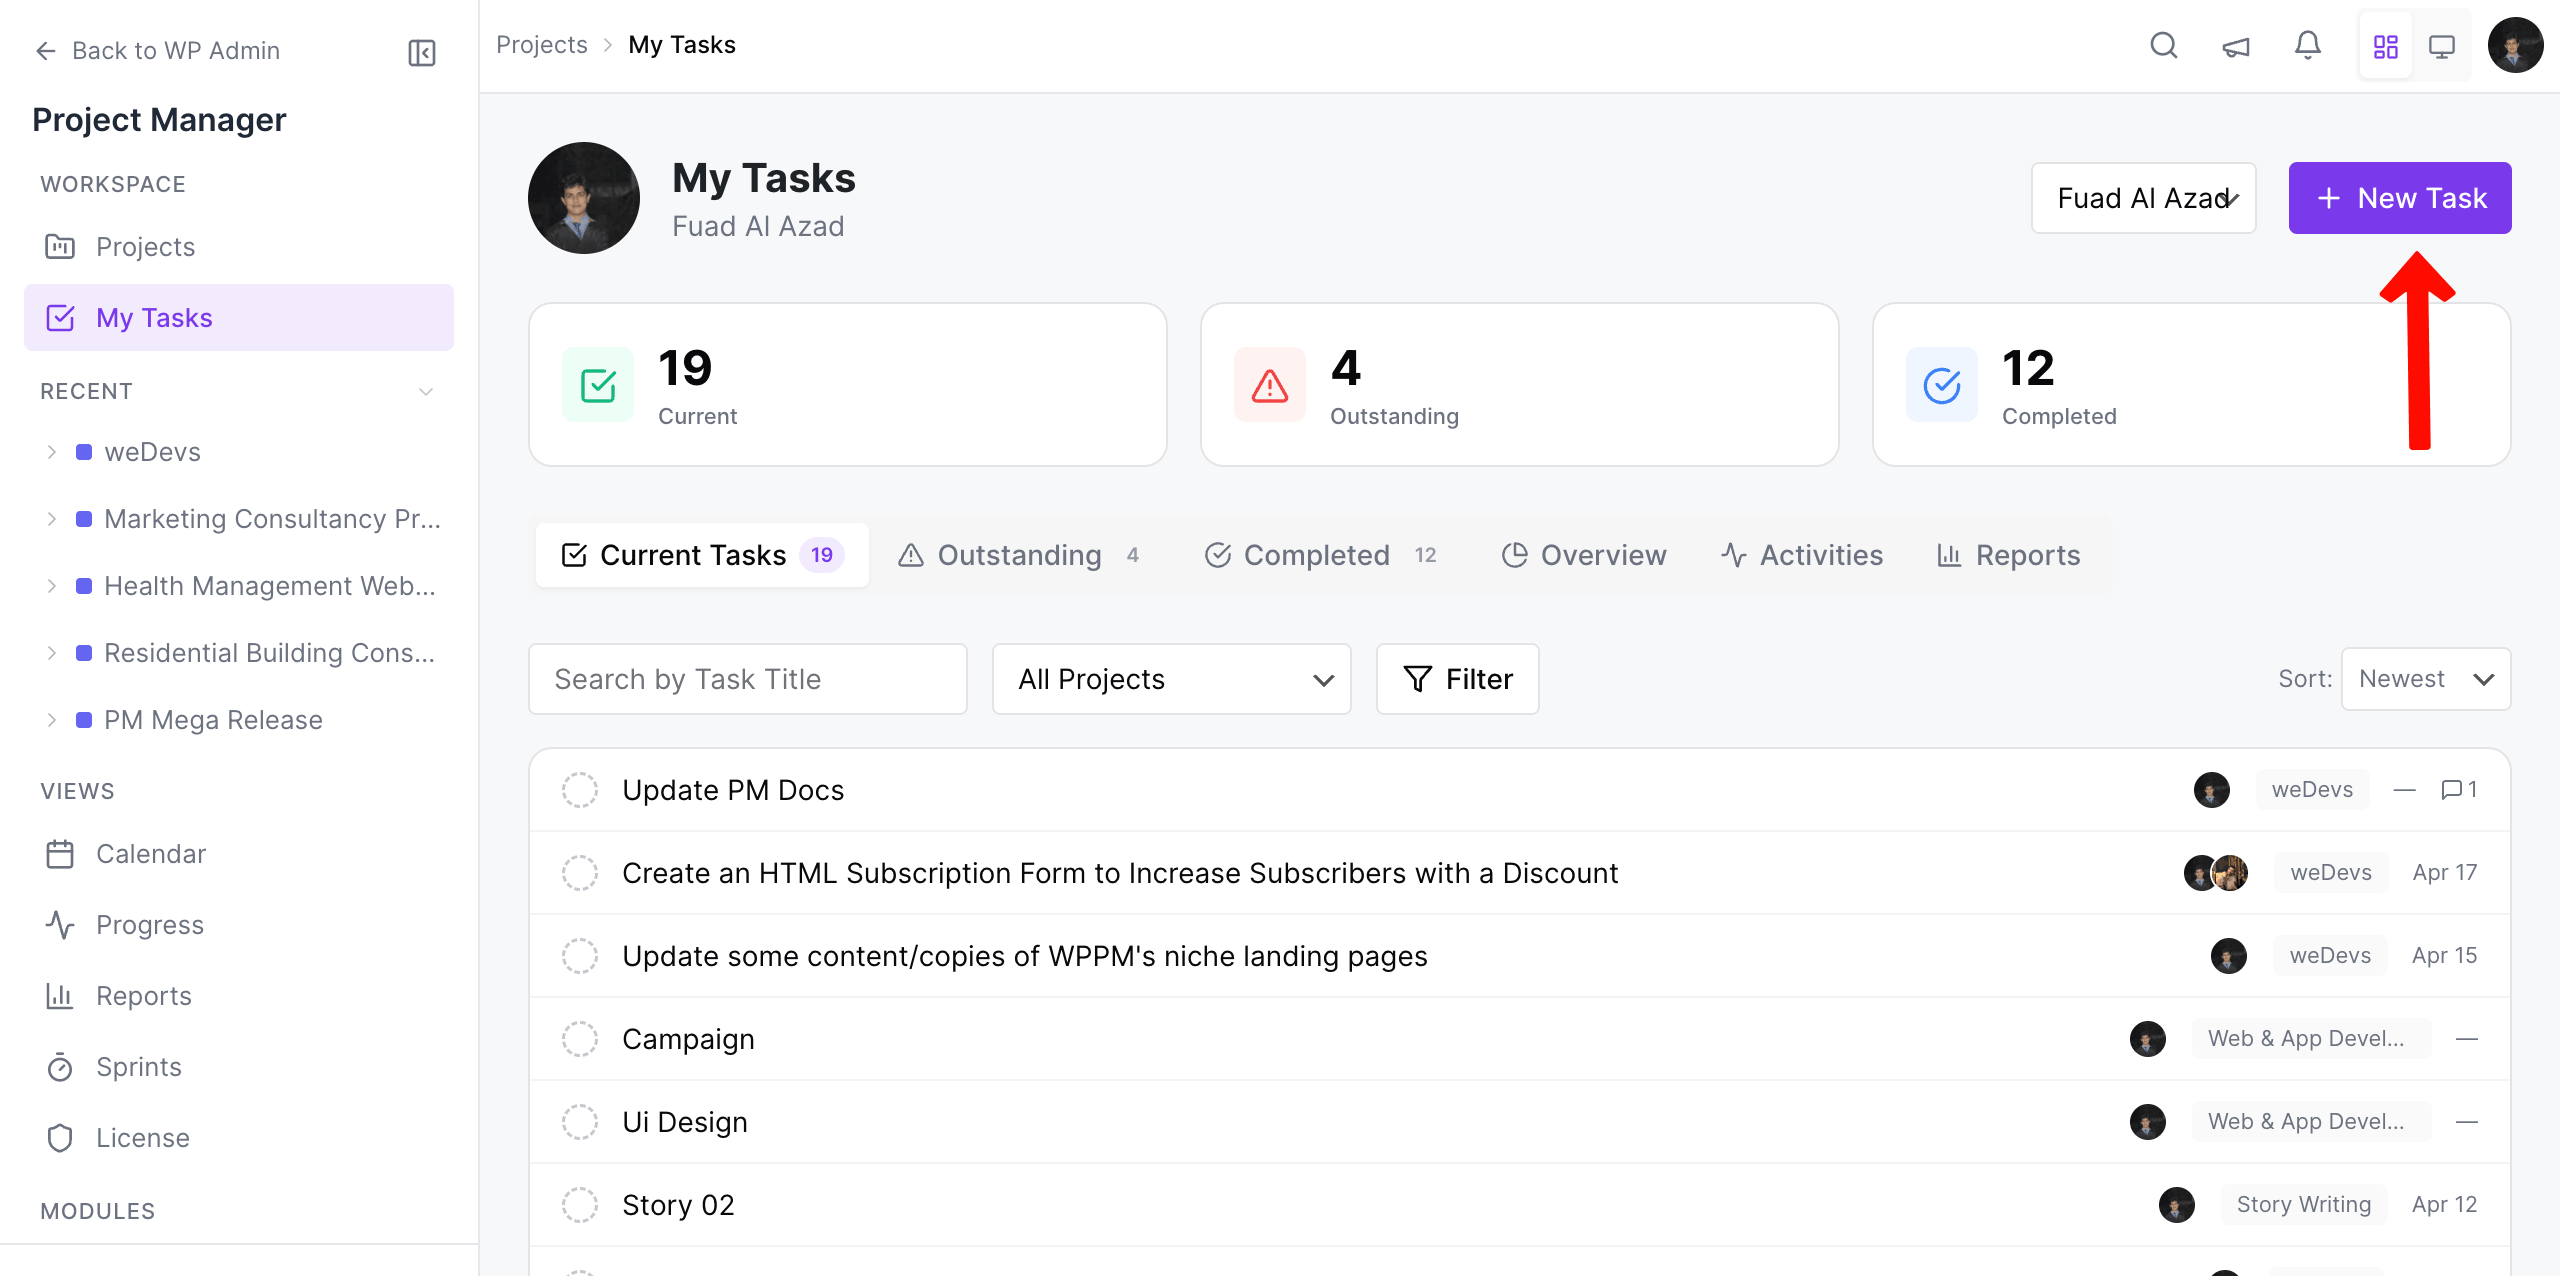This screenshot has width=2560, height=1276.
Task: Click the New Task button
Action: (x=2400, y=198)
